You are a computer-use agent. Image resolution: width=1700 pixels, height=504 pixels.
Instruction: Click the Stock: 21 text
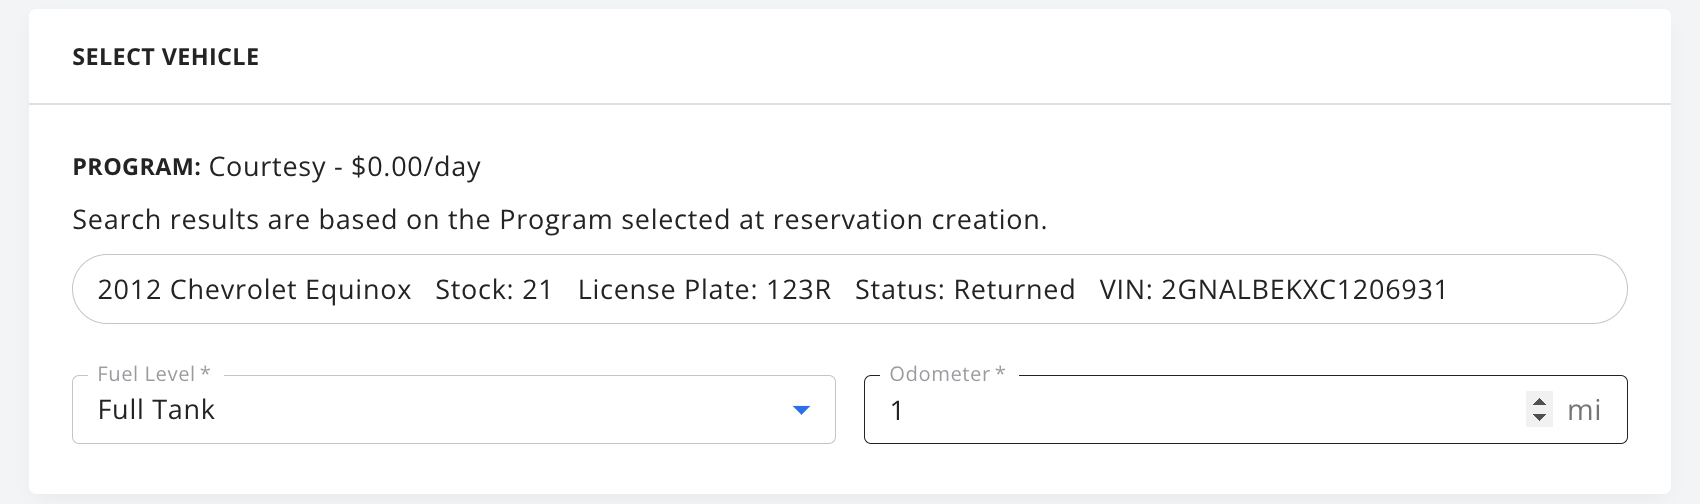tap(494, 290)
